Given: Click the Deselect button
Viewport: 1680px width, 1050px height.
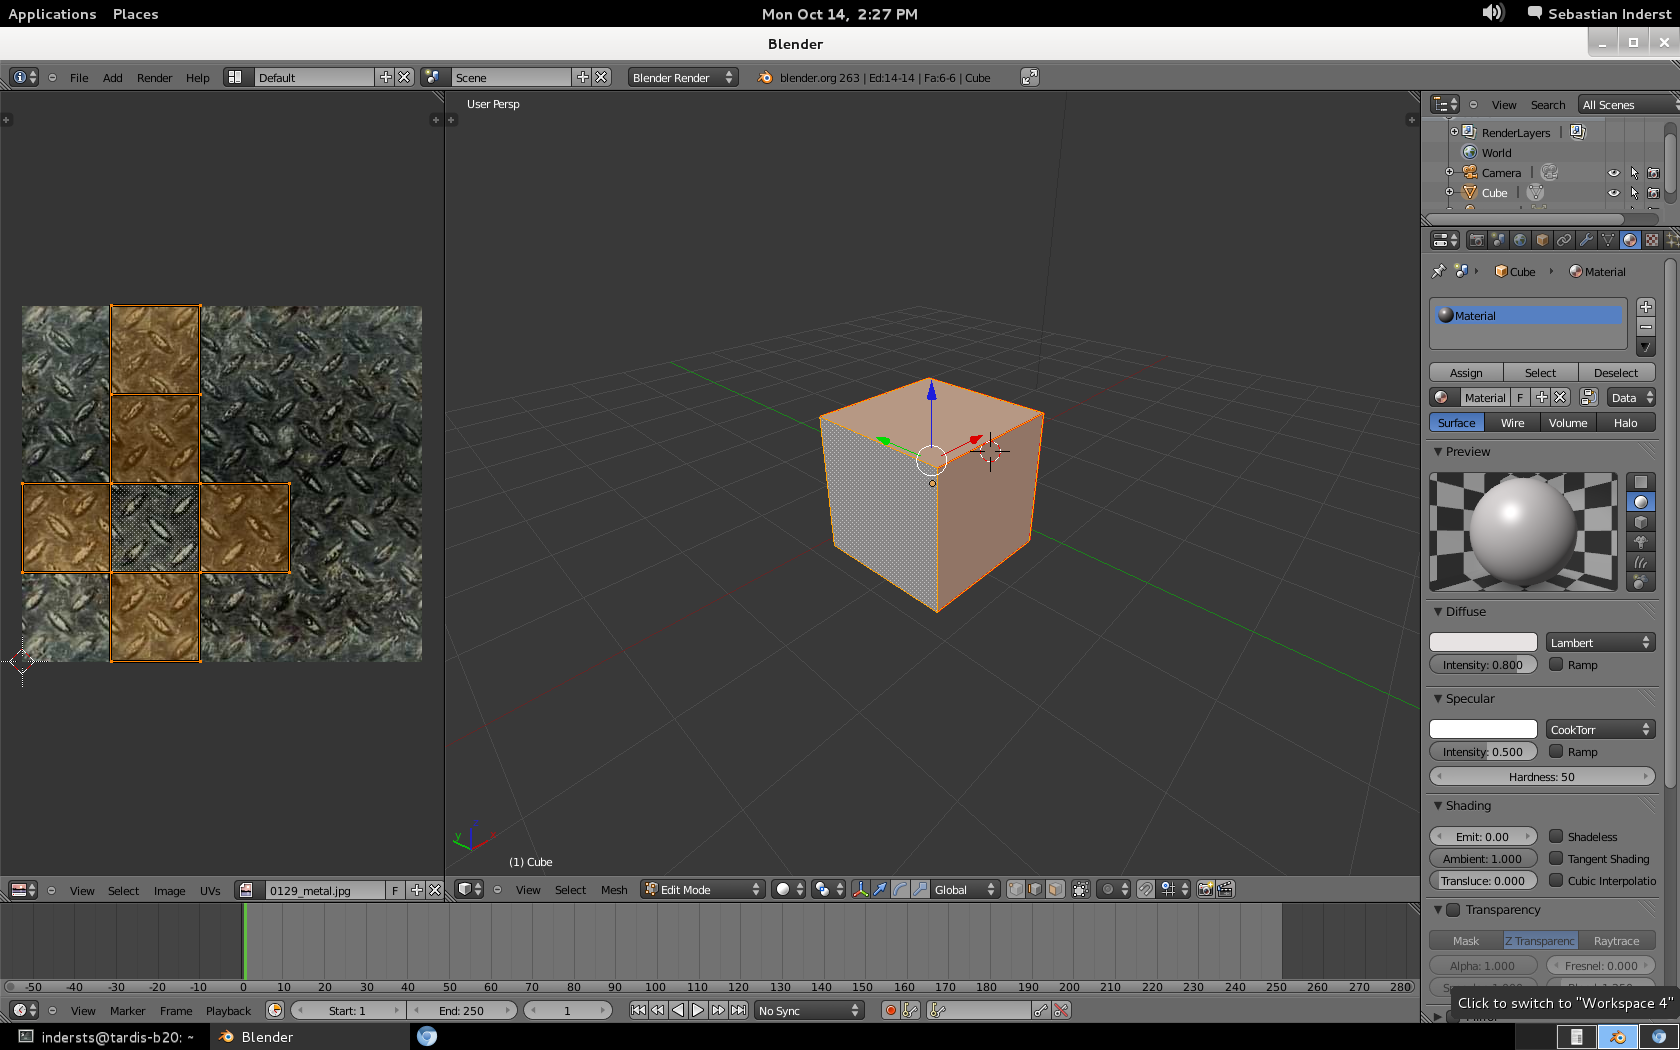Looking at the screenshot, I should click(1616, 372).
